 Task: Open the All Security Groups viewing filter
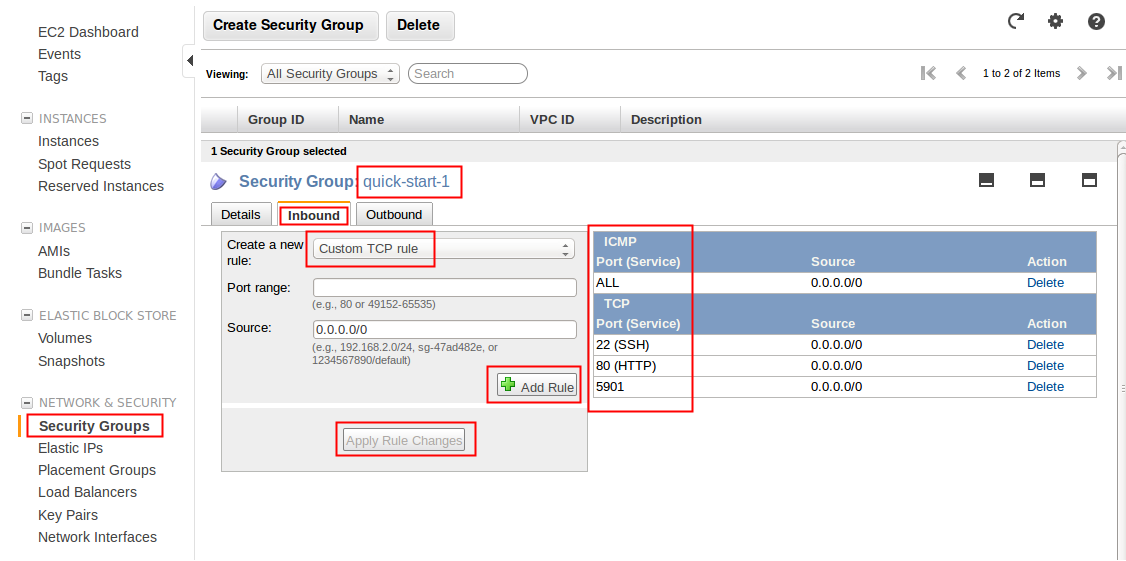(x=330, y=74)
